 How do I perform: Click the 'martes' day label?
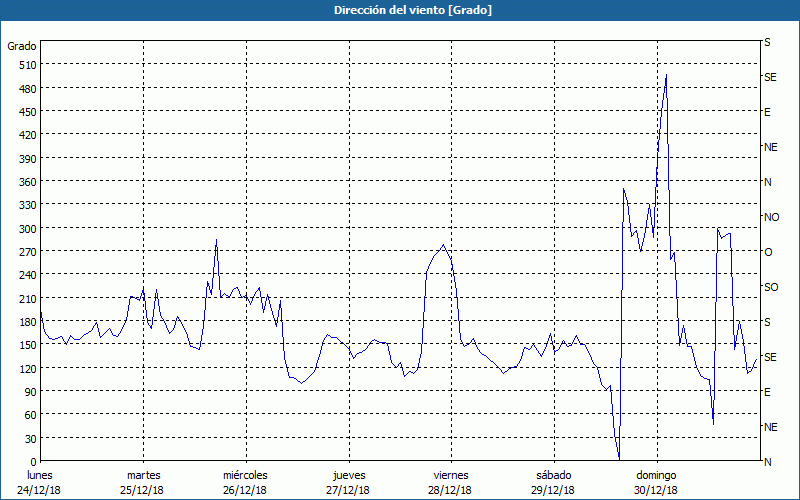143,475
